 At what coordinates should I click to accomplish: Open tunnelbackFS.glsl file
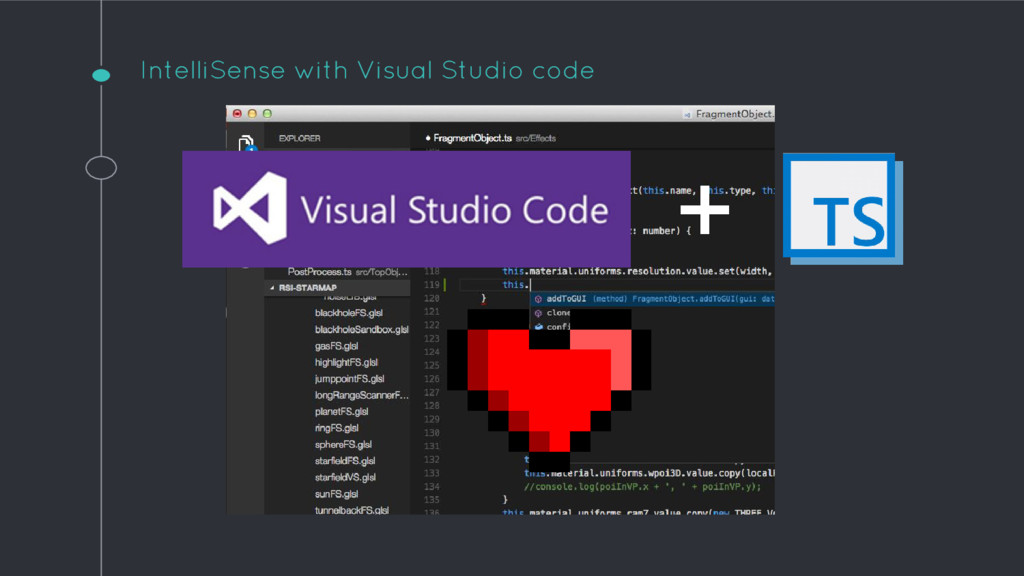(352, 510)
